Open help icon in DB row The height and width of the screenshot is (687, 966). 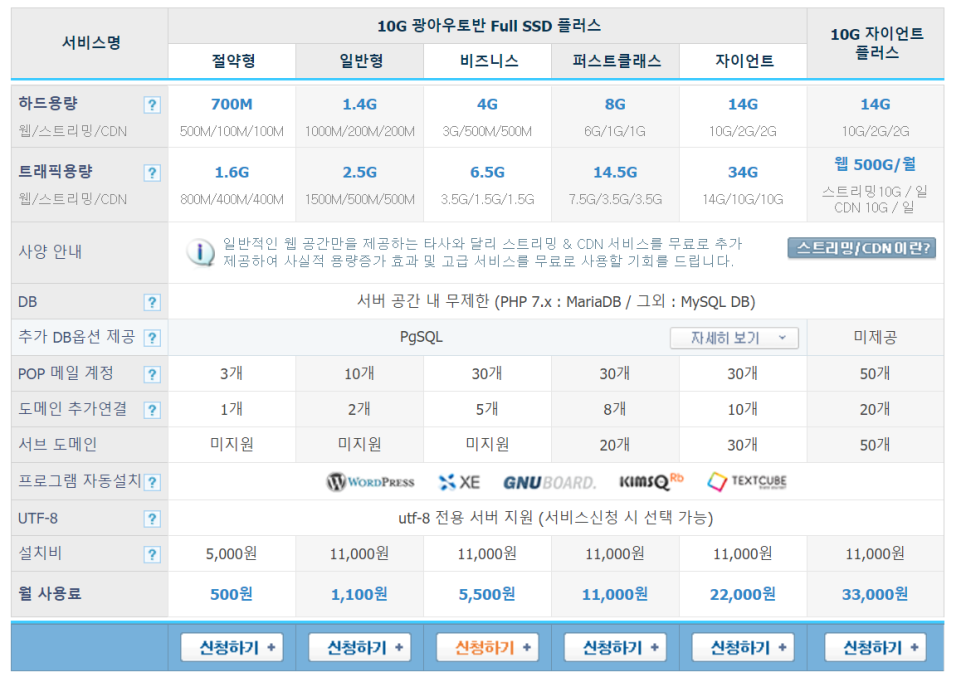152,303
